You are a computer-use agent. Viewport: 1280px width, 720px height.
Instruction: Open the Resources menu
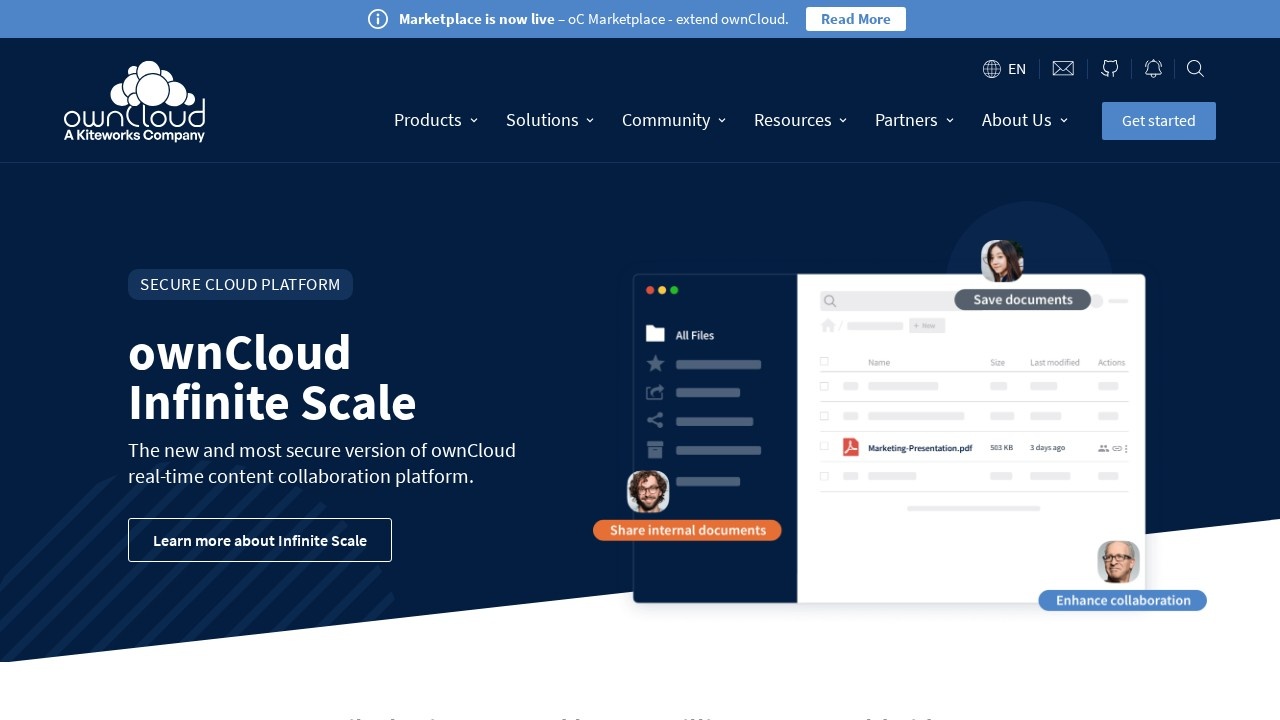tap(793, 120)
